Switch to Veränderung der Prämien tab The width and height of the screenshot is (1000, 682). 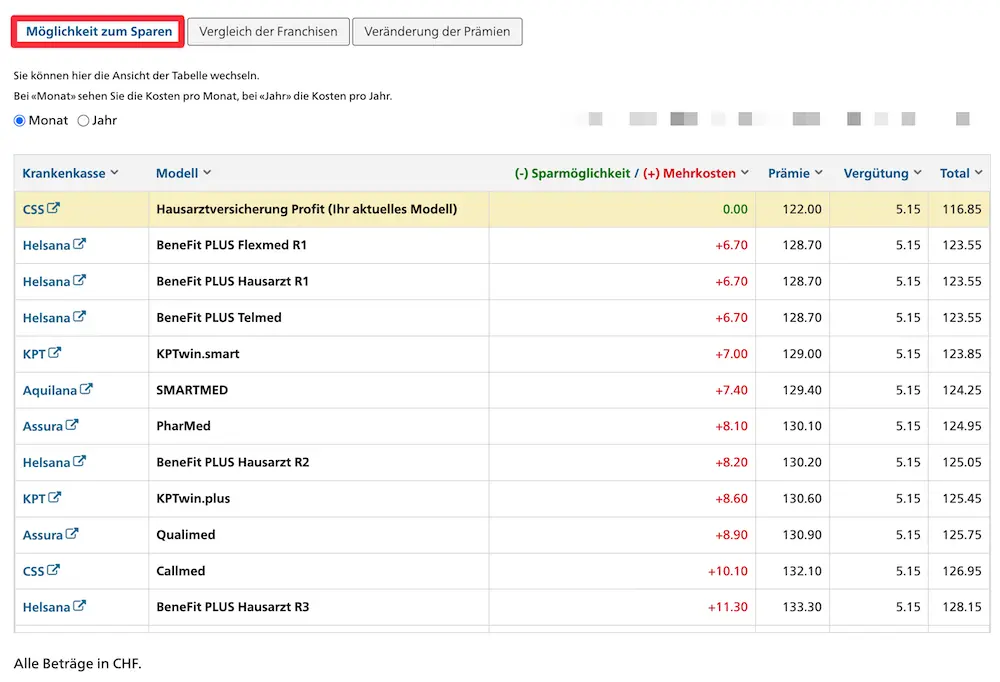click(437, 31)
